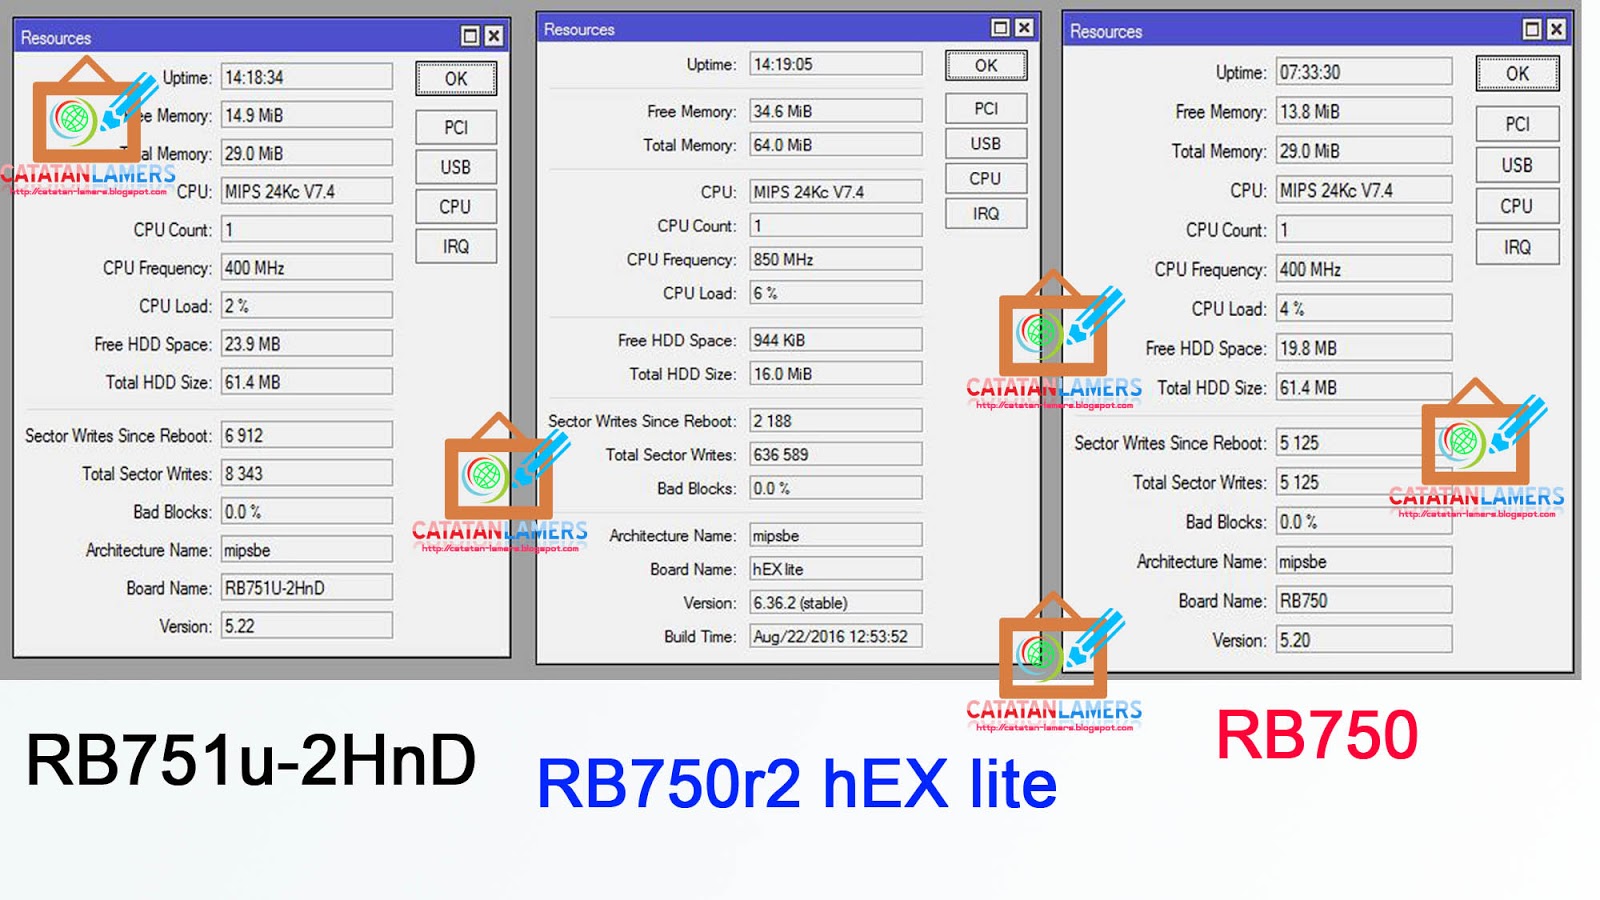Open PCI in the RB751U-2HnD Resources window
Screen dimensions: 1600x900
pyautogui.click(x=456, y=127)
